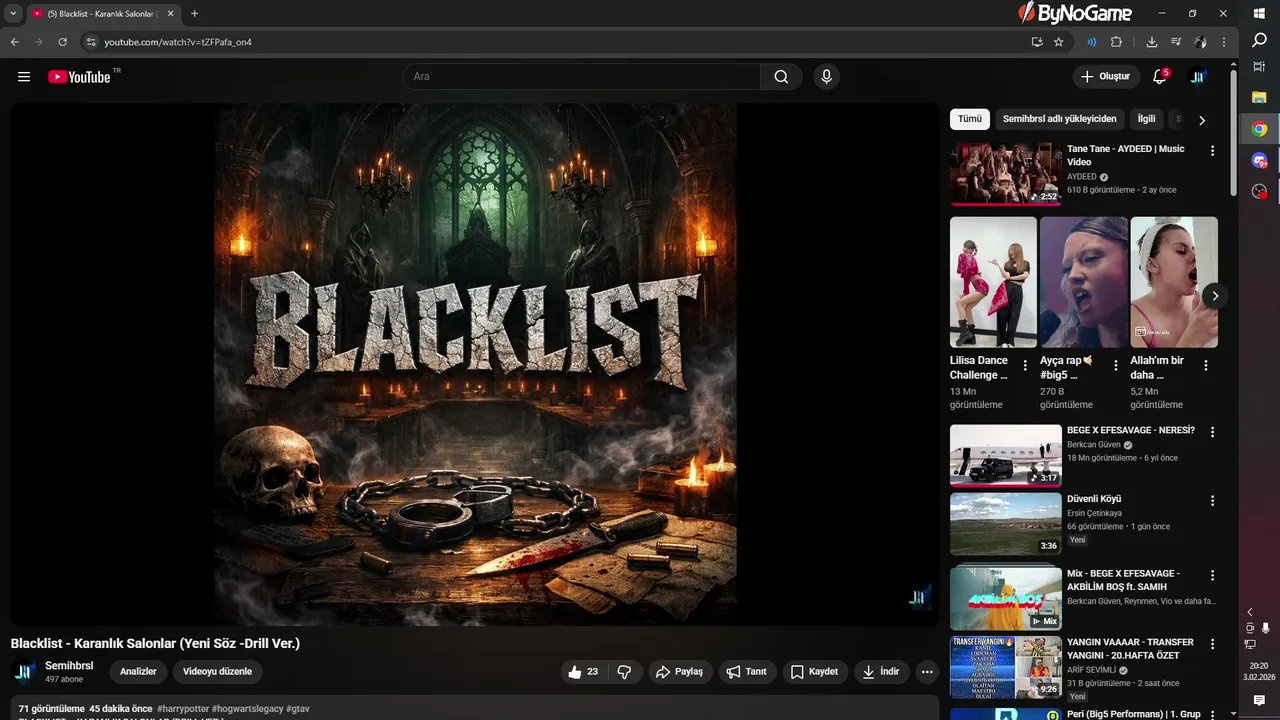Open Semihbrsl channel name link
Viewport: 1280px width, 720px height.
click(69, 666)
